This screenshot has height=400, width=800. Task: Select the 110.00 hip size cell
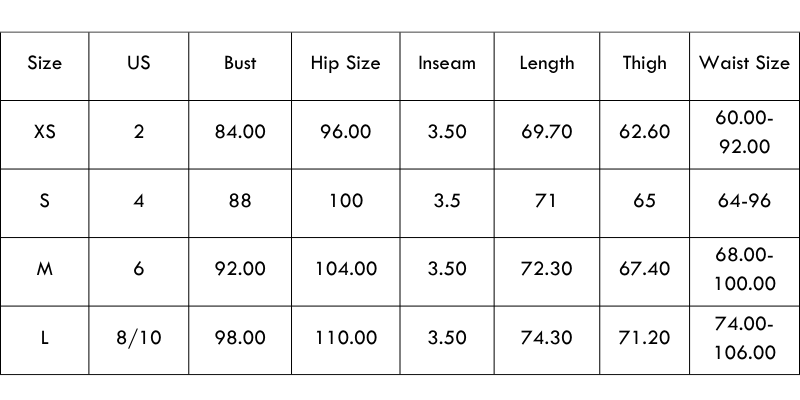tap(346, 338)
